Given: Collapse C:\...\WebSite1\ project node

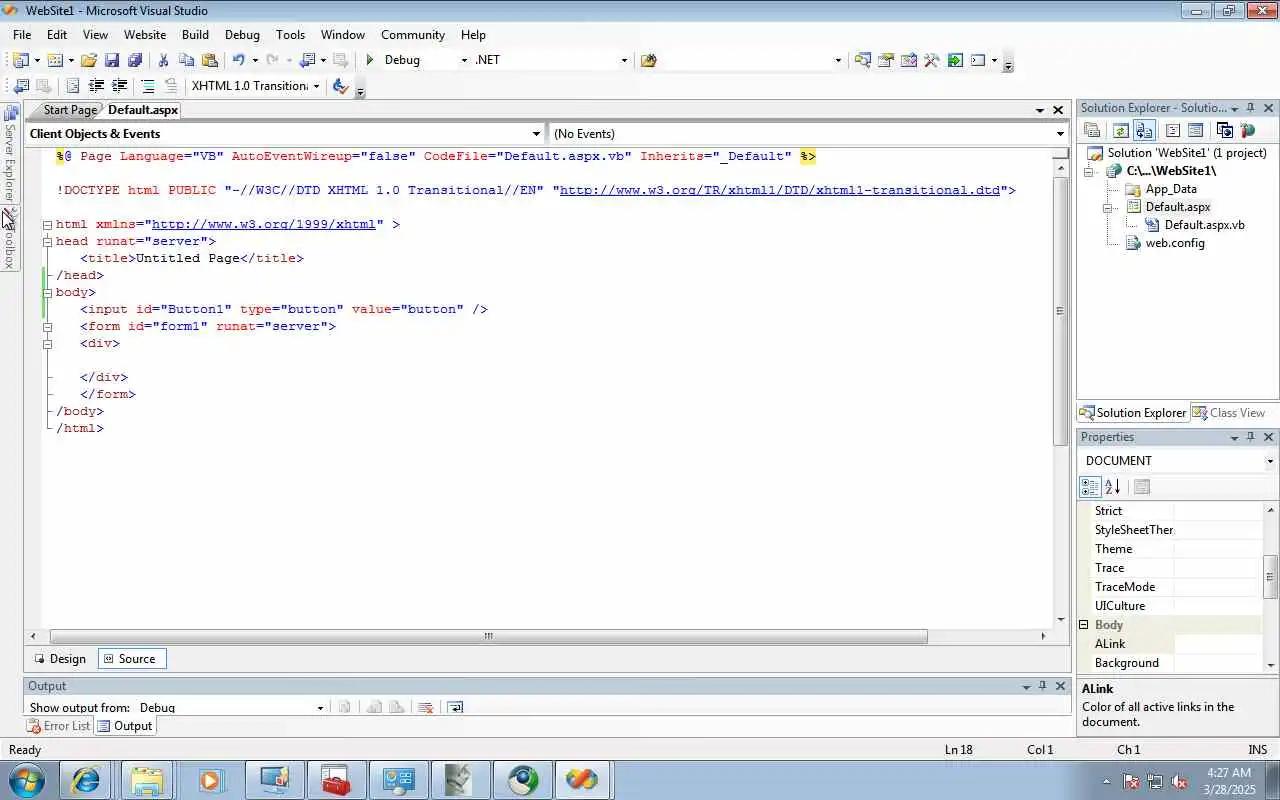Looking at the screenshot, I should (x=1089, y=172).
